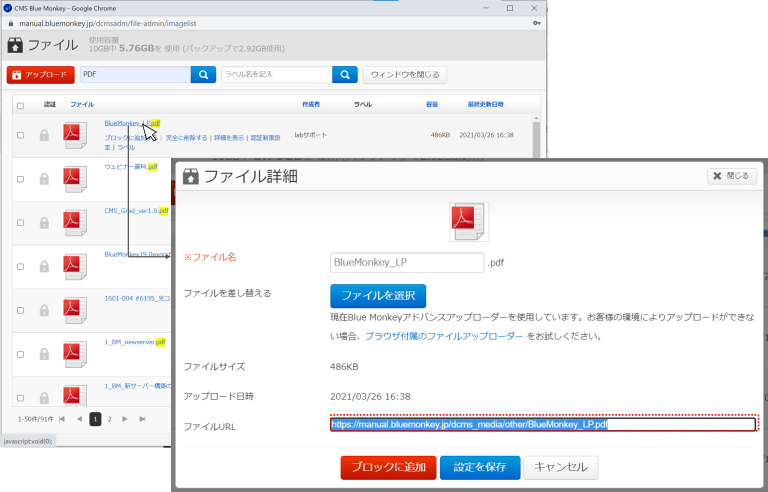This screenshot has height=492, width=768.
Task: Open the BlueMonkey_LP.pdf file link
Action: tap(132, 123)
